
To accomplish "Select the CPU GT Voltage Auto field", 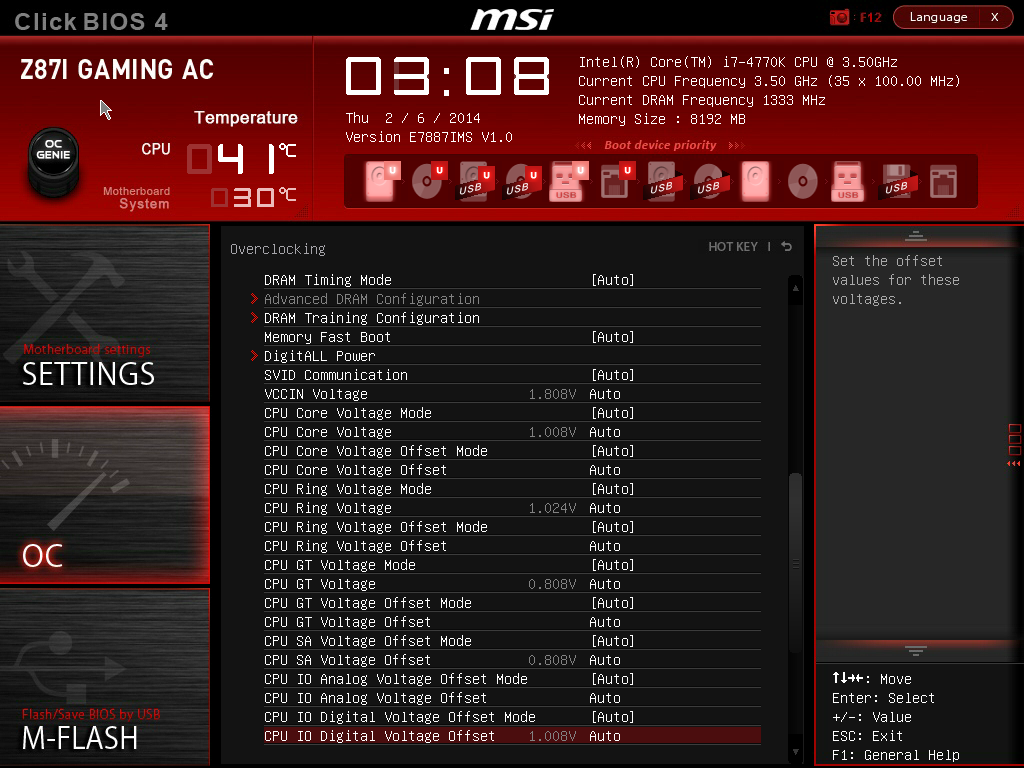I will click(605, 584).
